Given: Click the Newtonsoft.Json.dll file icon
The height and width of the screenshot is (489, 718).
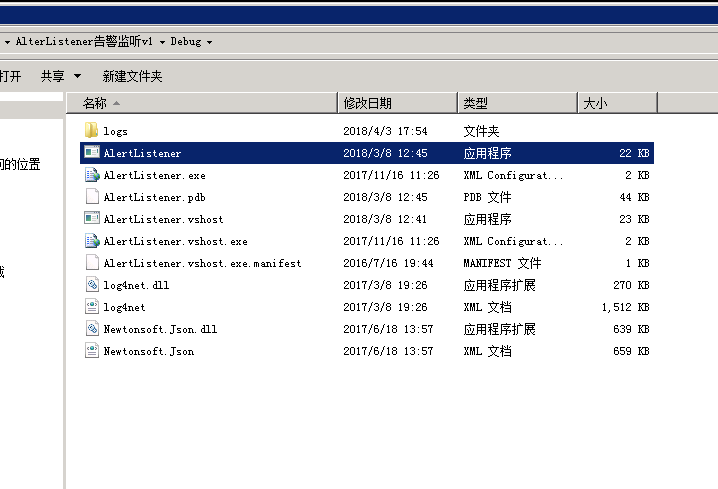Looking at the screenshot, I should pos(92,328).
